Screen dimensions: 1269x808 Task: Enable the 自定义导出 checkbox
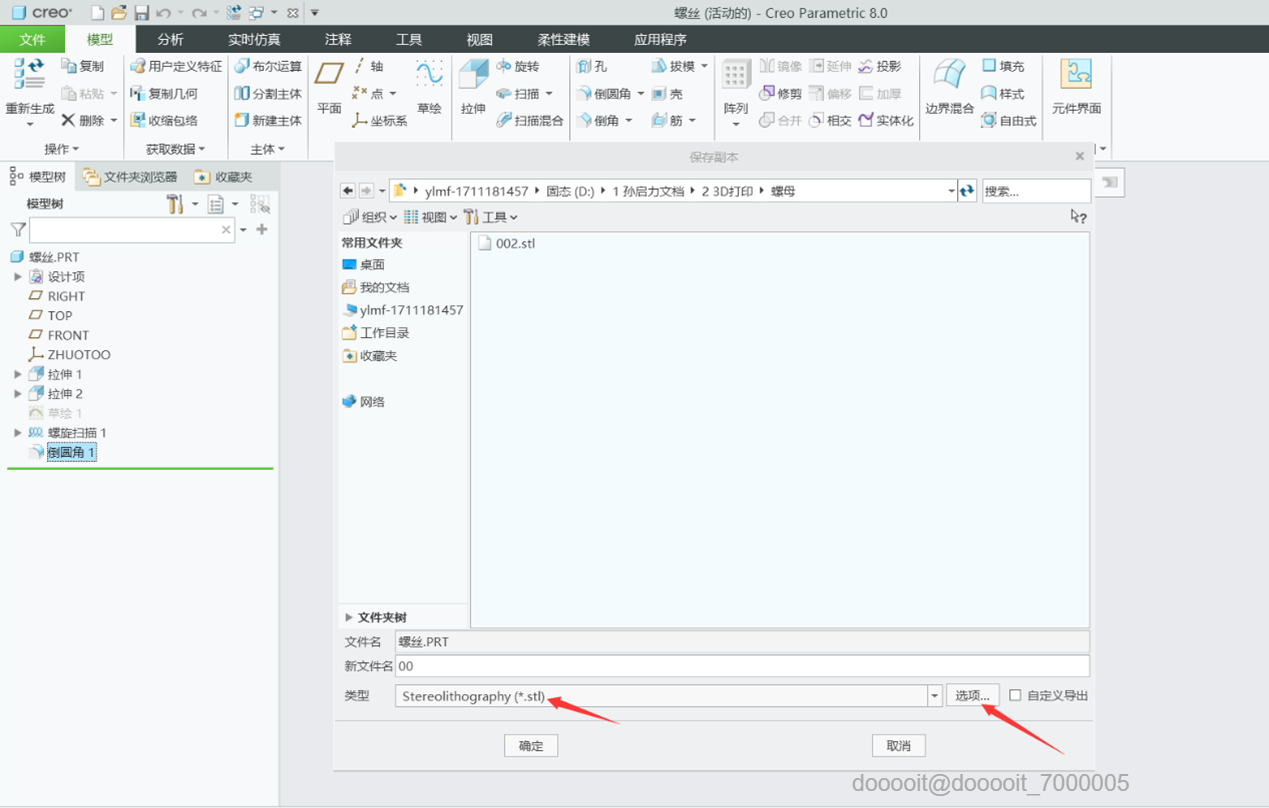1015,695
